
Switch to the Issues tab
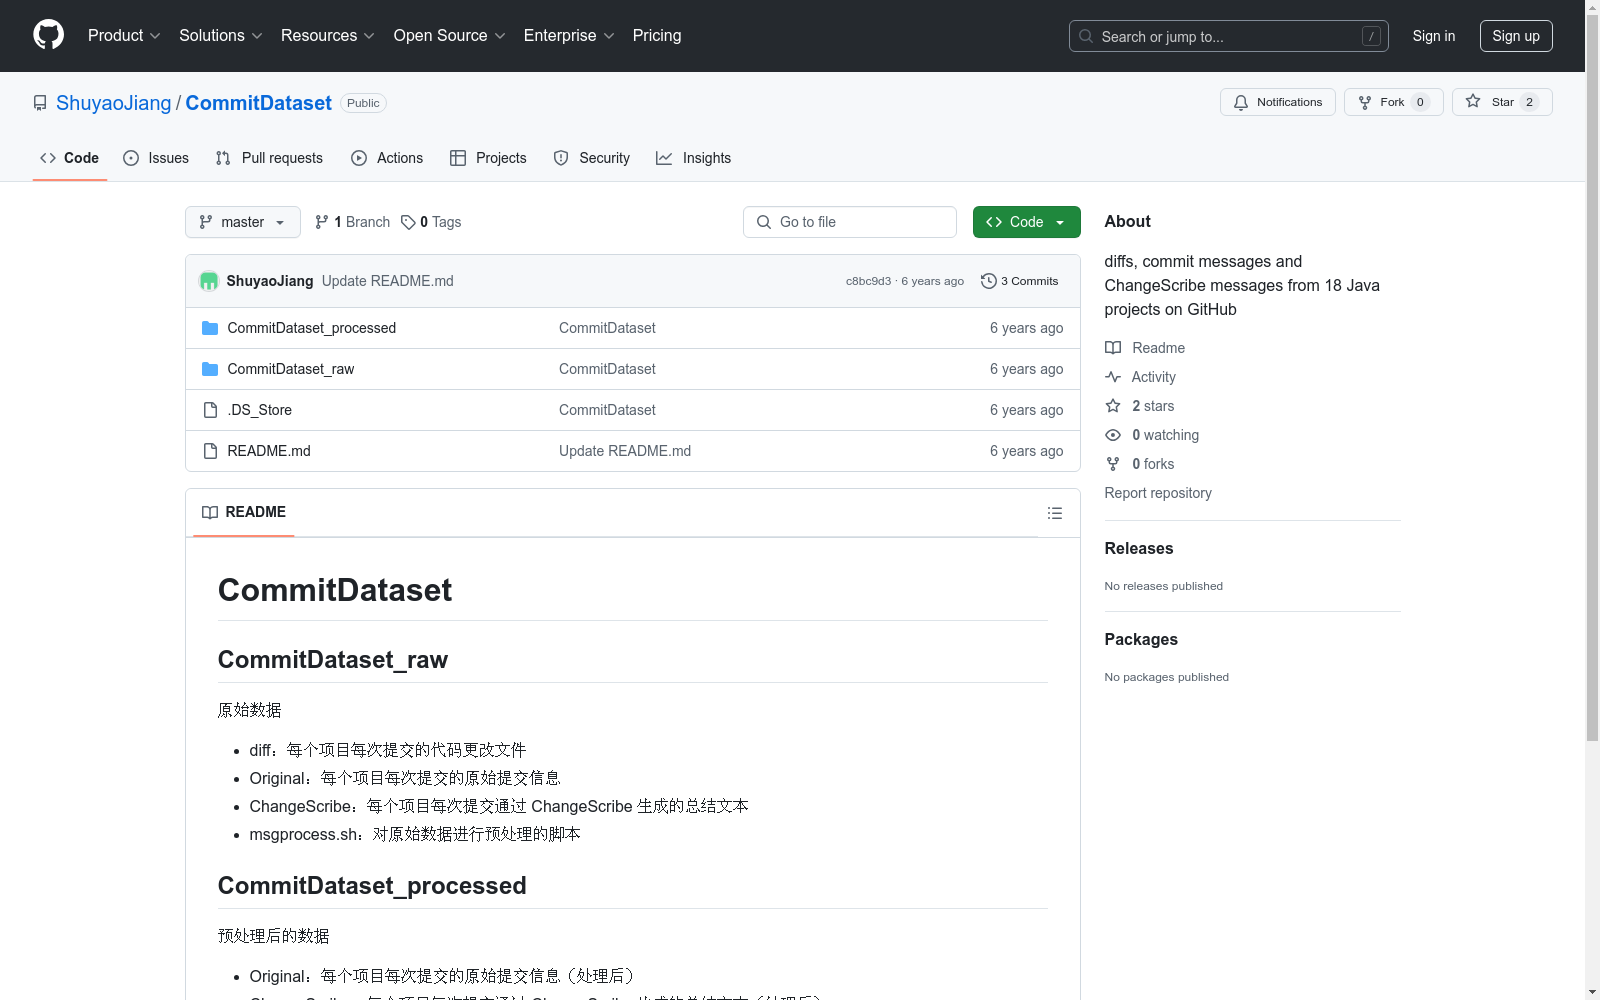coord(156,158)
